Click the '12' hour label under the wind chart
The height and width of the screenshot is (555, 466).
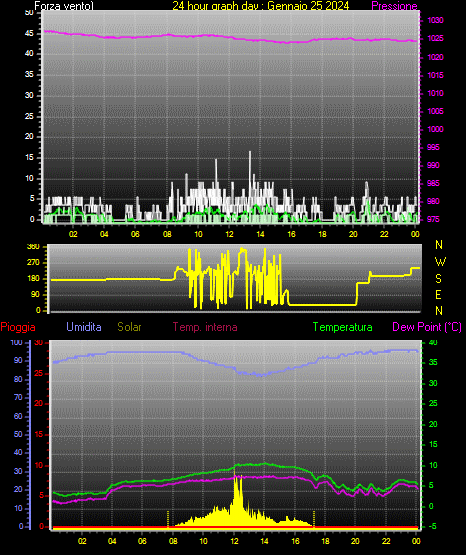click(x=229, y=234)
